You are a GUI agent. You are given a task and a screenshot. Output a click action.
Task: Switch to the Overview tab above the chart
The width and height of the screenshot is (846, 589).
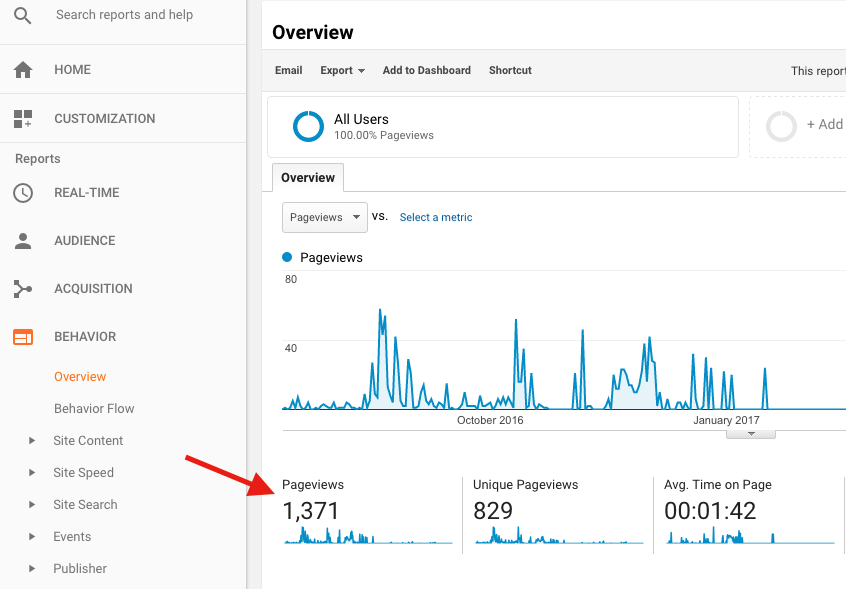pos(307,177)
